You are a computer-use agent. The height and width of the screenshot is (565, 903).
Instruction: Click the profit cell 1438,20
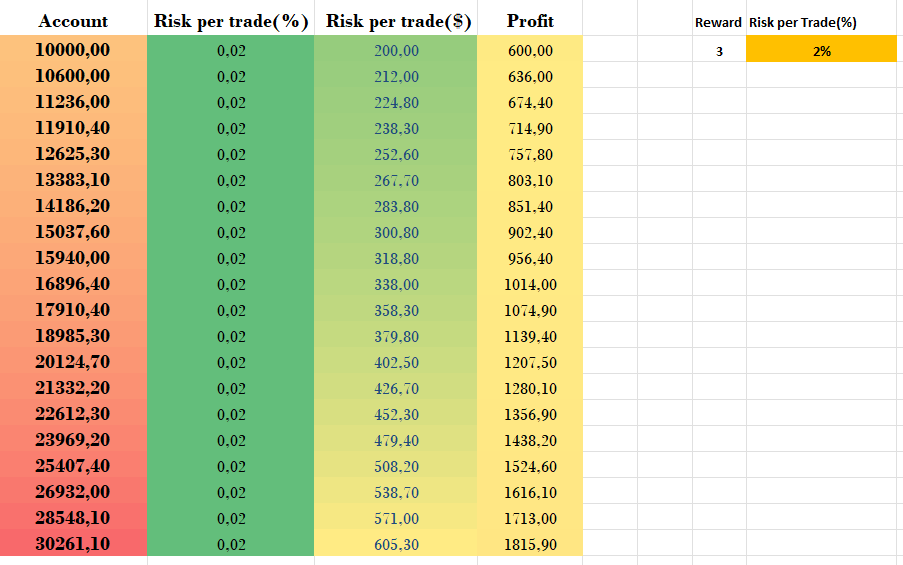point(529,440)
